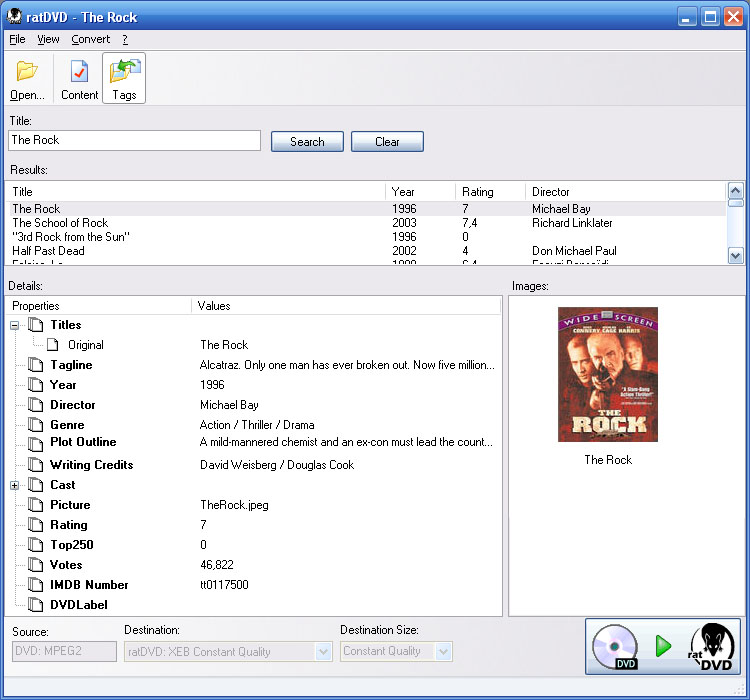Open the File menu
750x700 pixels.
(17, 39)
